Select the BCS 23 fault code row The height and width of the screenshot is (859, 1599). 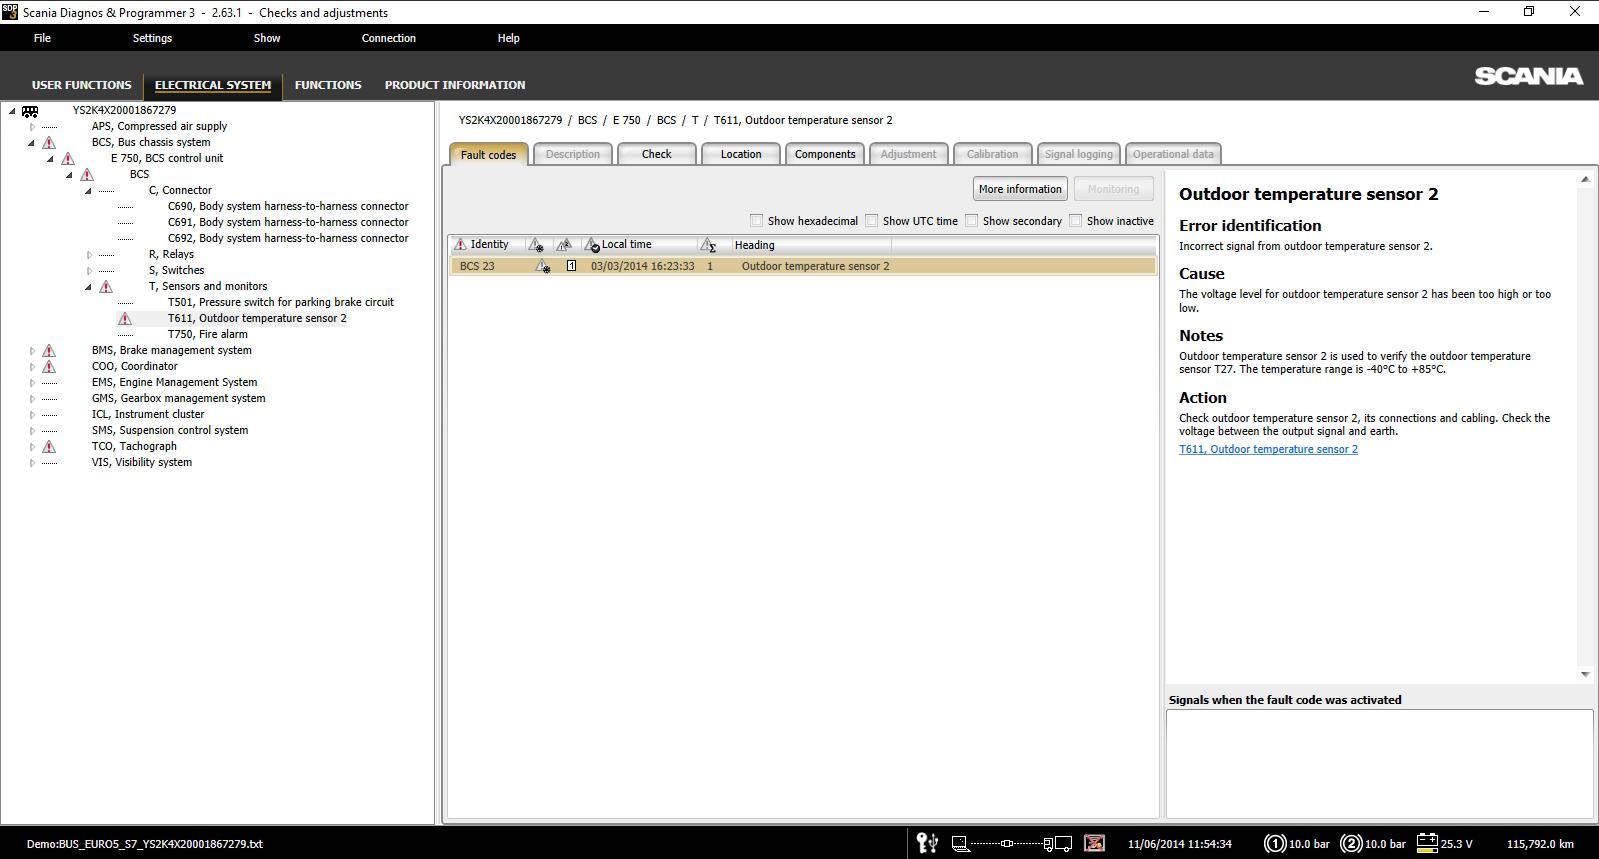point(802,266)
